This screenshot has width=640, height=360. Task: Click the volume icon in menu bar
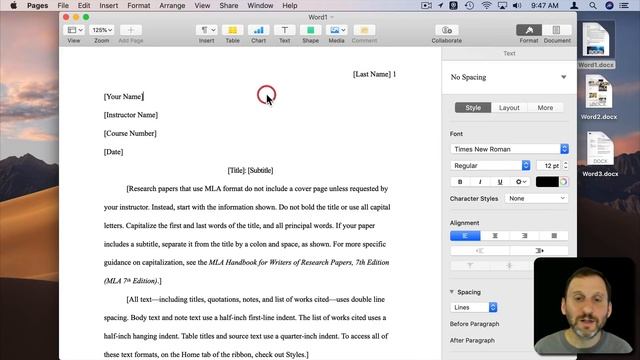pos(517,6)
